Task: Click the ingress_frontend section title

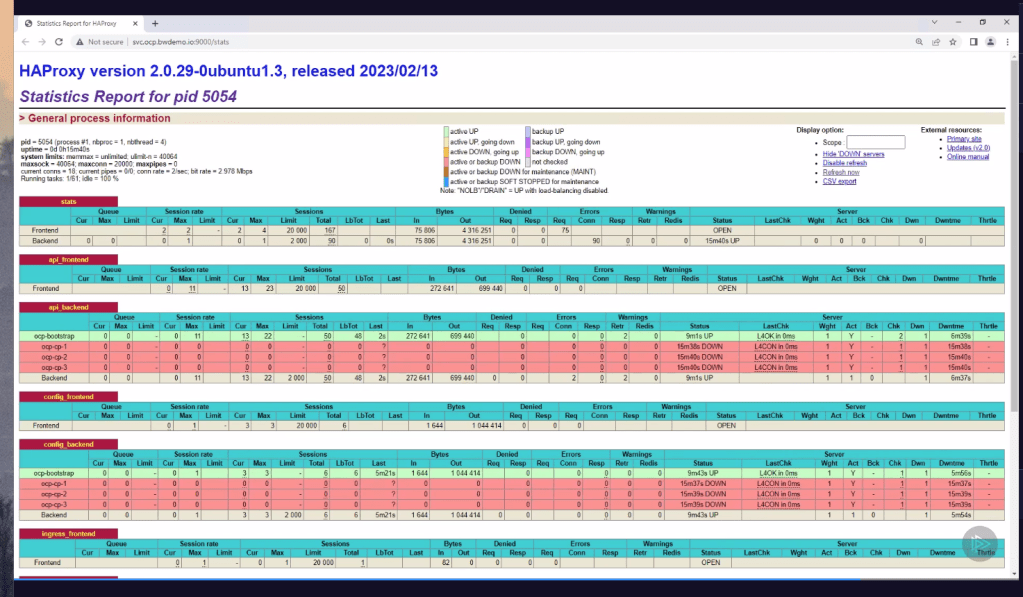Action: [x=69, y=534]
